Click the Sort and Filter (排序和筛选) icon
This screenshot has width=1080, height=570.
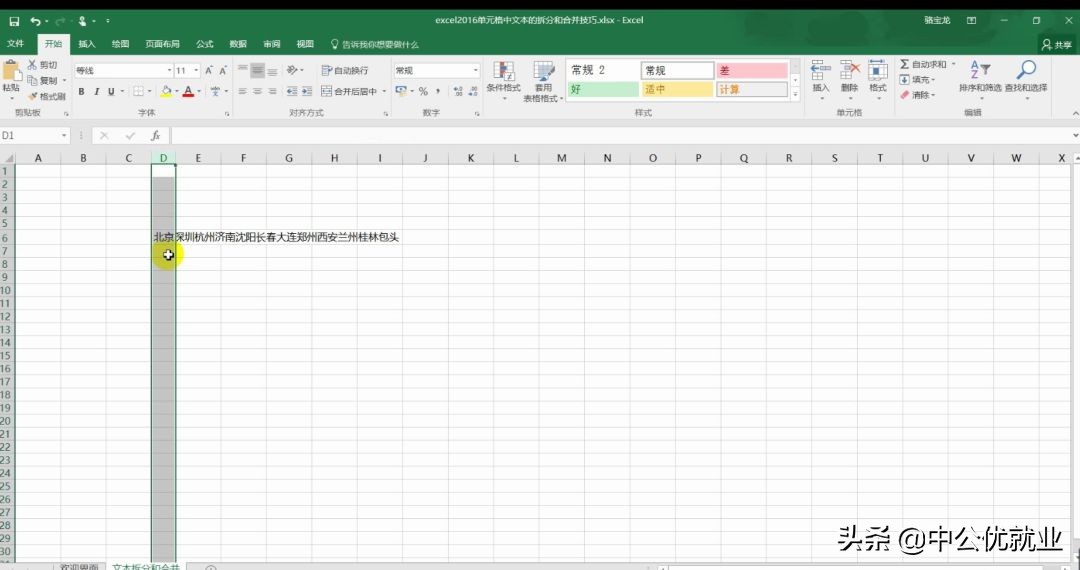coord(979,72)
